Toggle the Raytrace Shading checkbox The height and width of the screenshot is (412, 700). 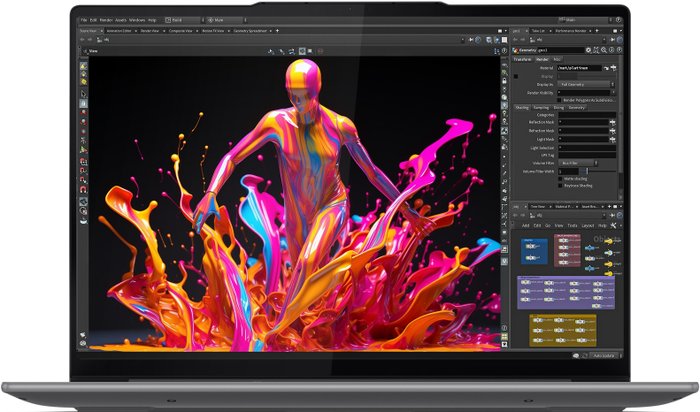tap(560, 186)
